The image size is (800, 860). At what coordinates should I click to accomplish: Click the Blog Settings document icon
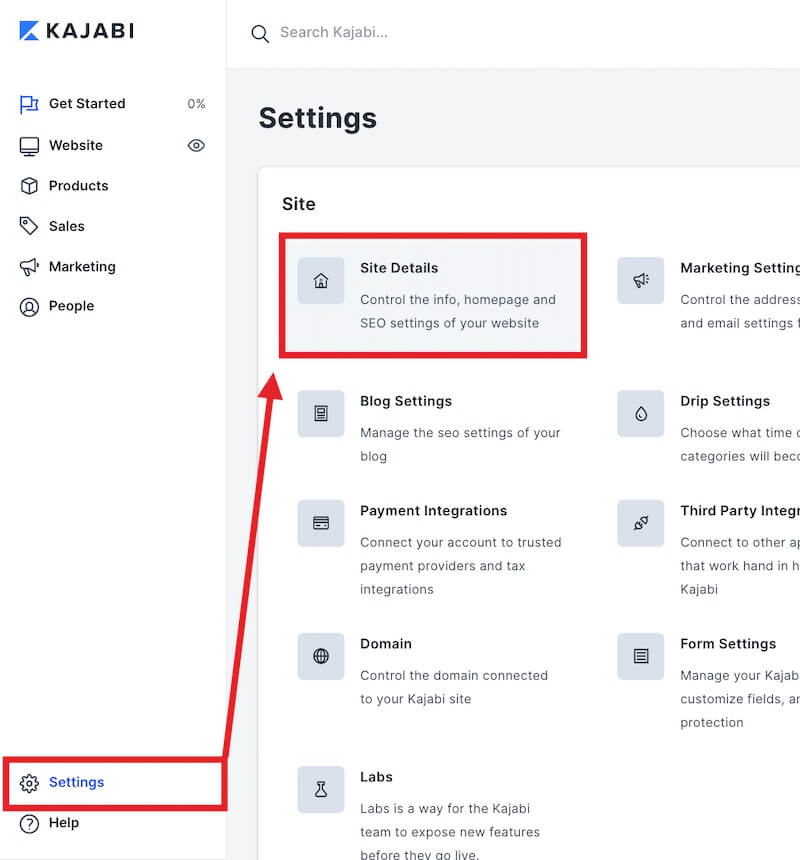pyautogui.click(x=320, y=413)
